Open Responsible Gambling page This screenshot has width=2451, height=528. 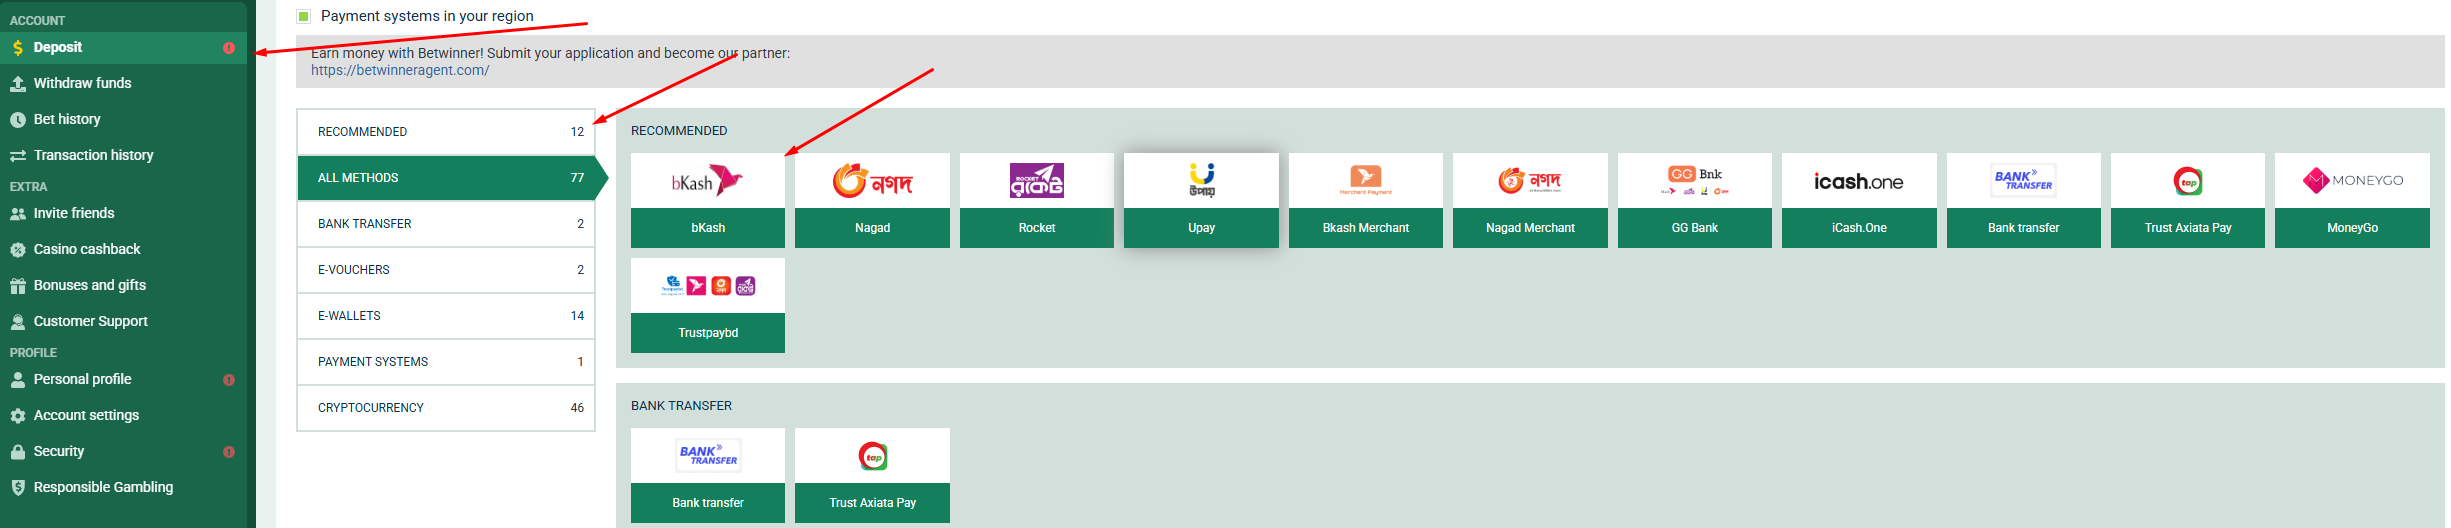point(123,488)
